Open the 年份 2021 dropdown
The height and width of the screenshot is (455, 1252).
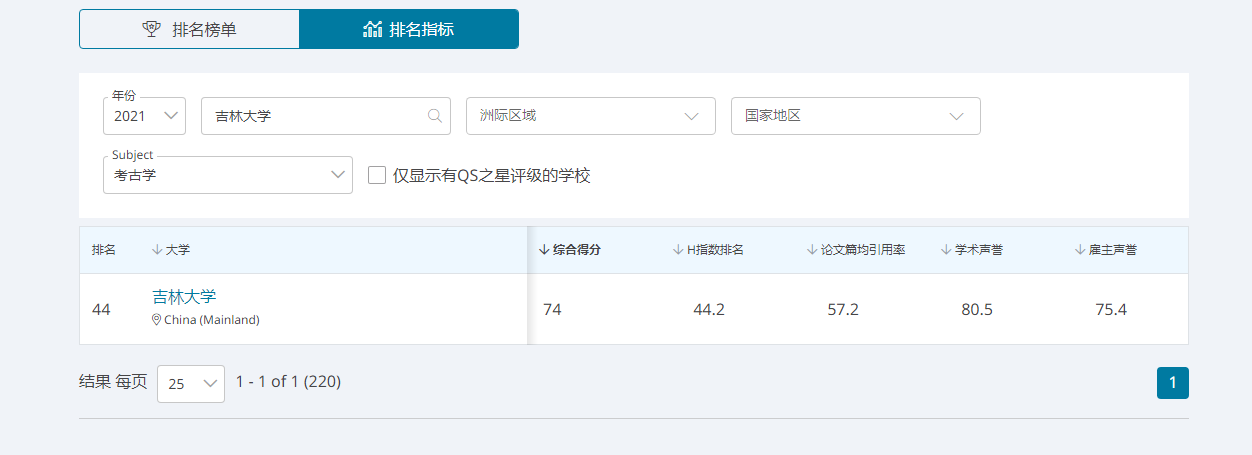(x=145, y=116)
